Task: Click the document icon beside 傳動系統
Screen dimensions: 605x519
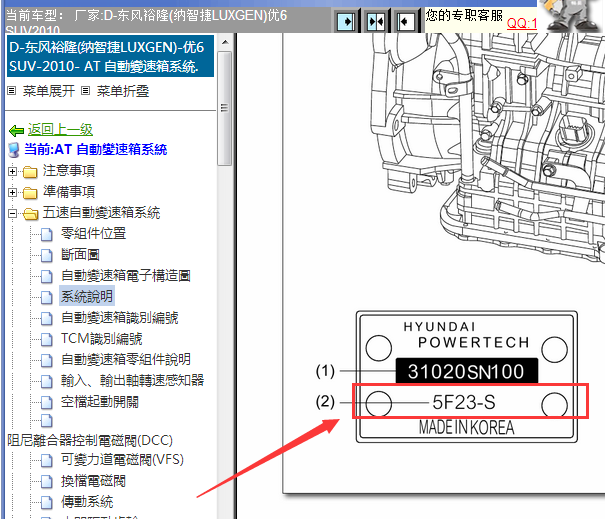Action: [x=47, y=502]
